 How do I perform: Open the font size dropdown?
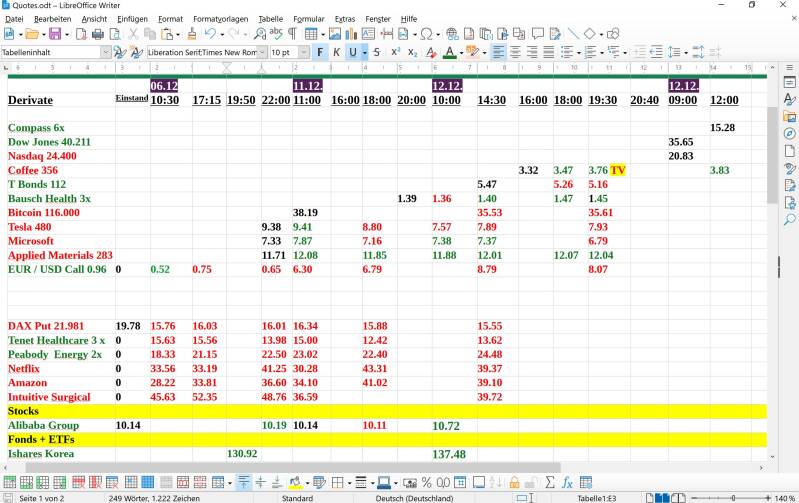(304, 52)
